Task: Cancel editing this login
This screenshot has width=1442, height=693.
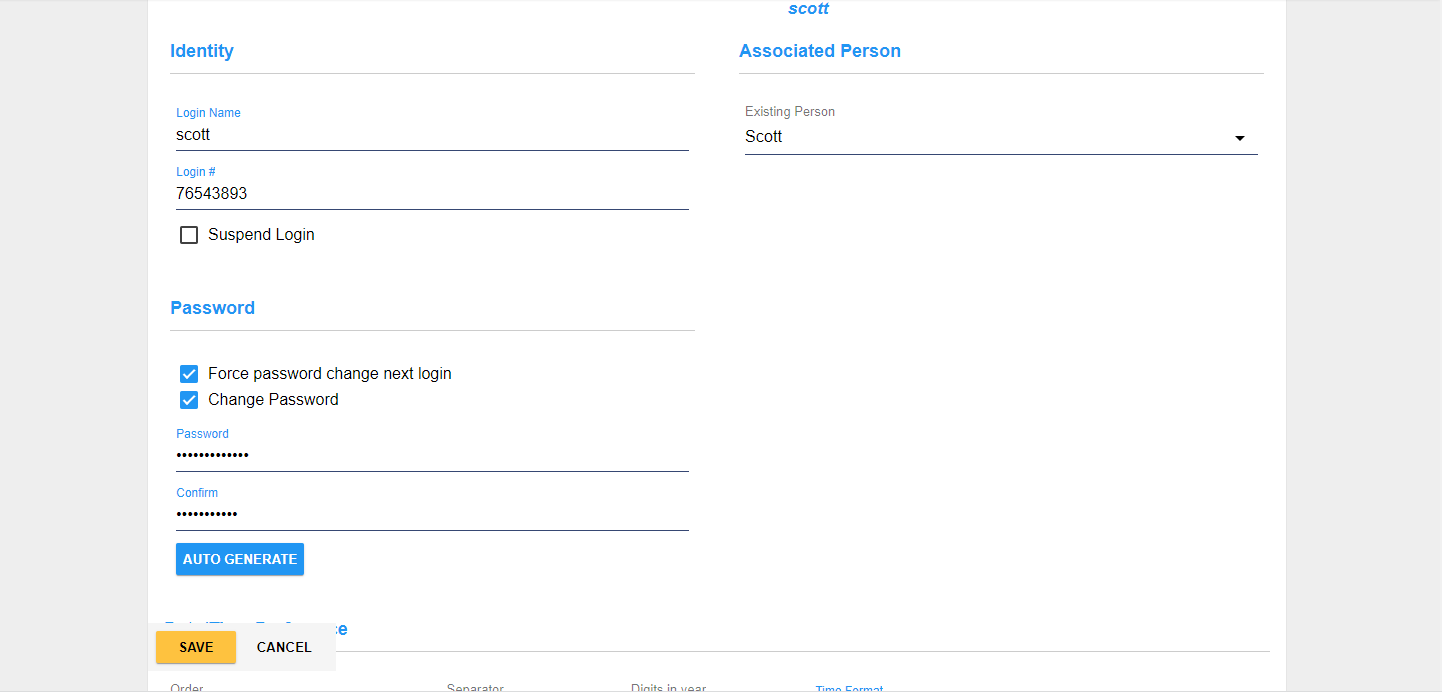Action: pyautogui.click(x=284, y=647)
